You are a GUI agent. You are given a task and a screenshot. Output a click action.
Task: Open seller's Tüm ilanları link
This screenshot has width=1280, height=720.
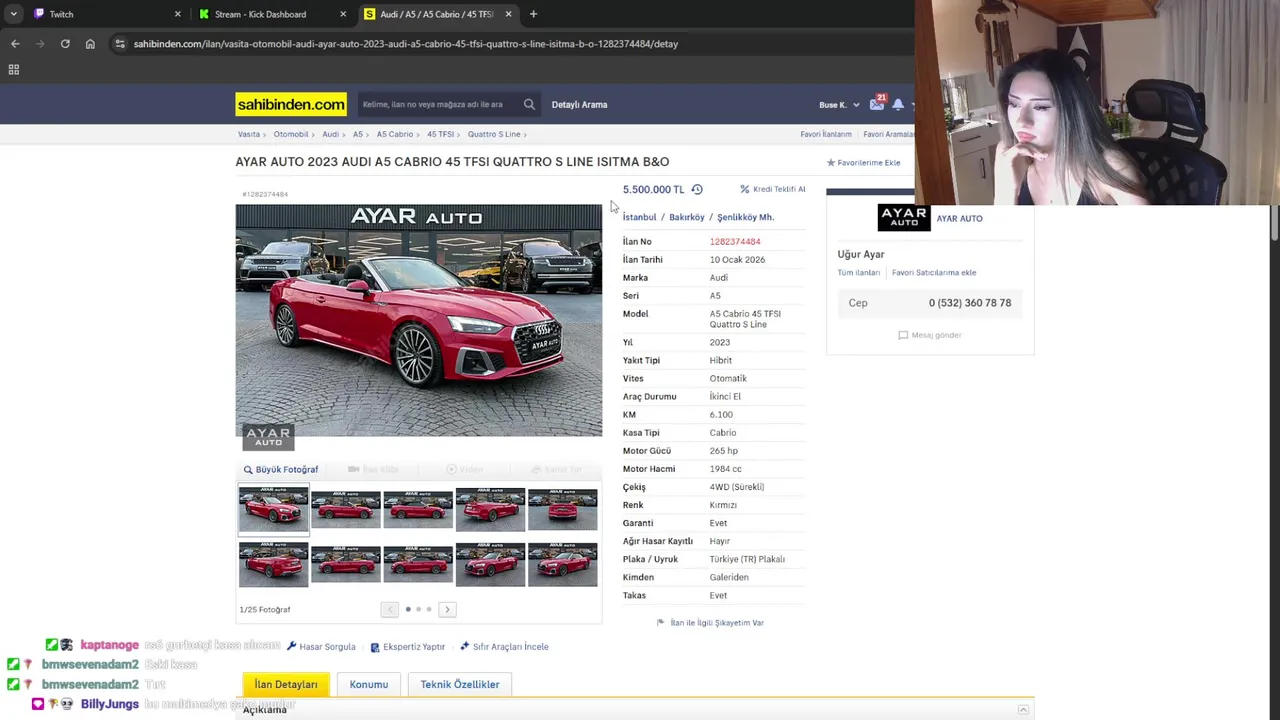(x=859, y=273)
